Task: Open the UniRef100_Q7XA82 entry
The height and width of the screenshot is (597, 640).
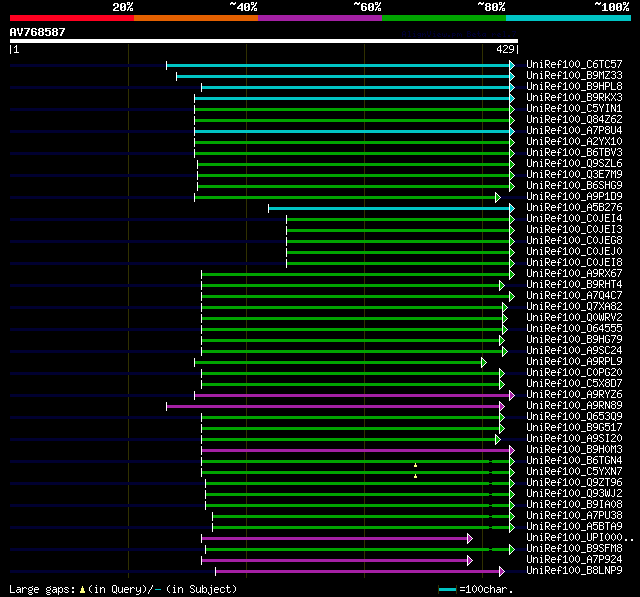Action: click(574, 307)
